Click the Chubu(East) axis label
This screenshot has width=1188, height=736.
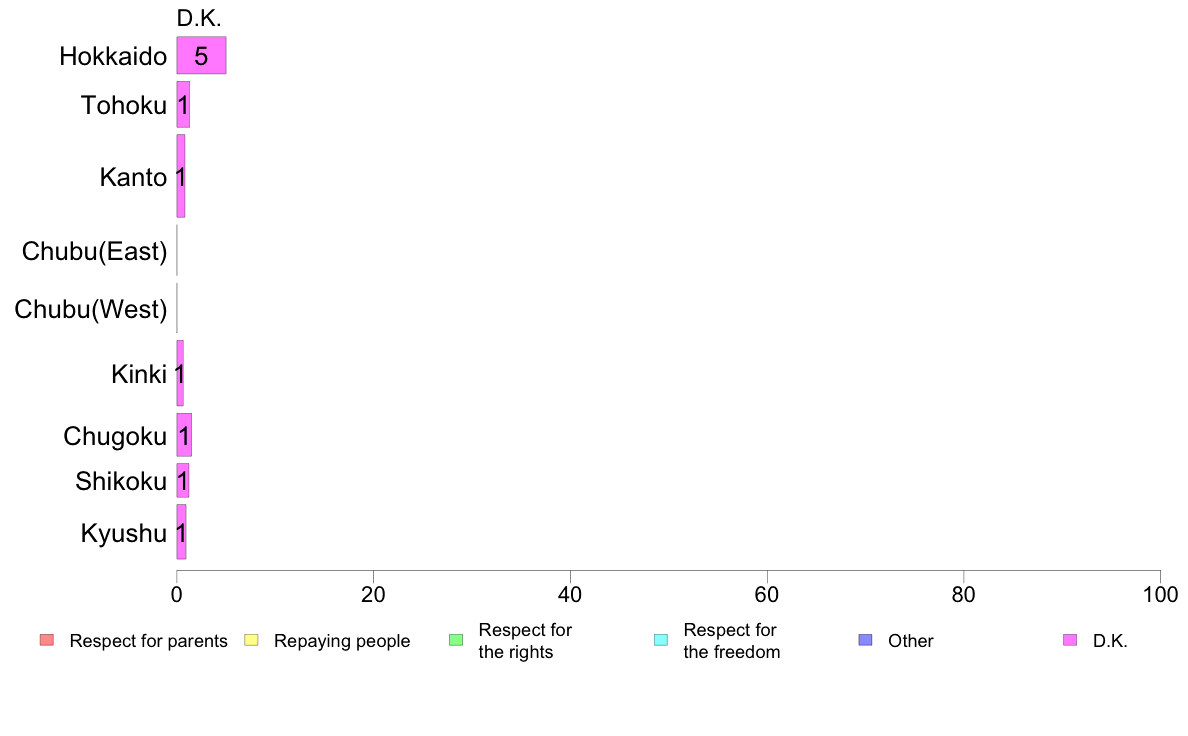(x=94, y=251)
